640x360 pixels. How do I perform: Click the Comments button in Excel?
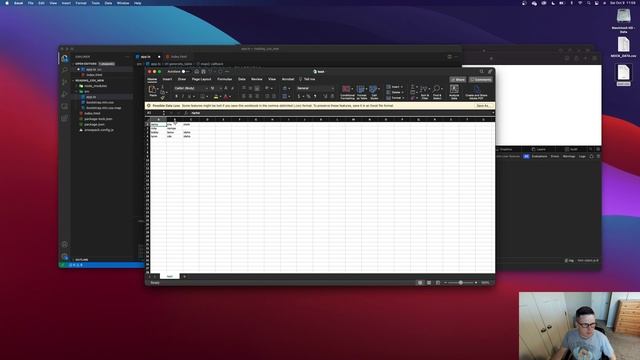tap(481, 80)
